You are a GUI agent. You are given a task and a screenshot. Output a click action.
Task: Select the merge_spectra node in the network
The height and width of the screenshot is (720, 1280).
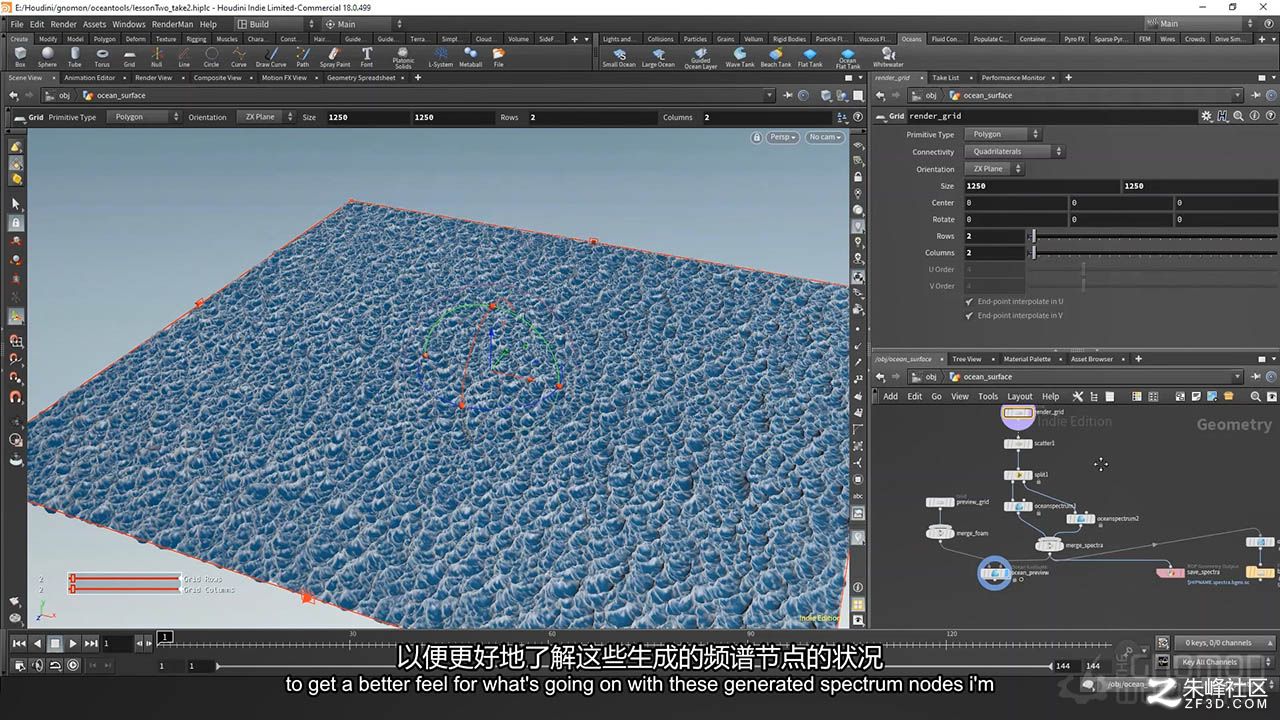pyautogui.click(x=1049, y=545)
